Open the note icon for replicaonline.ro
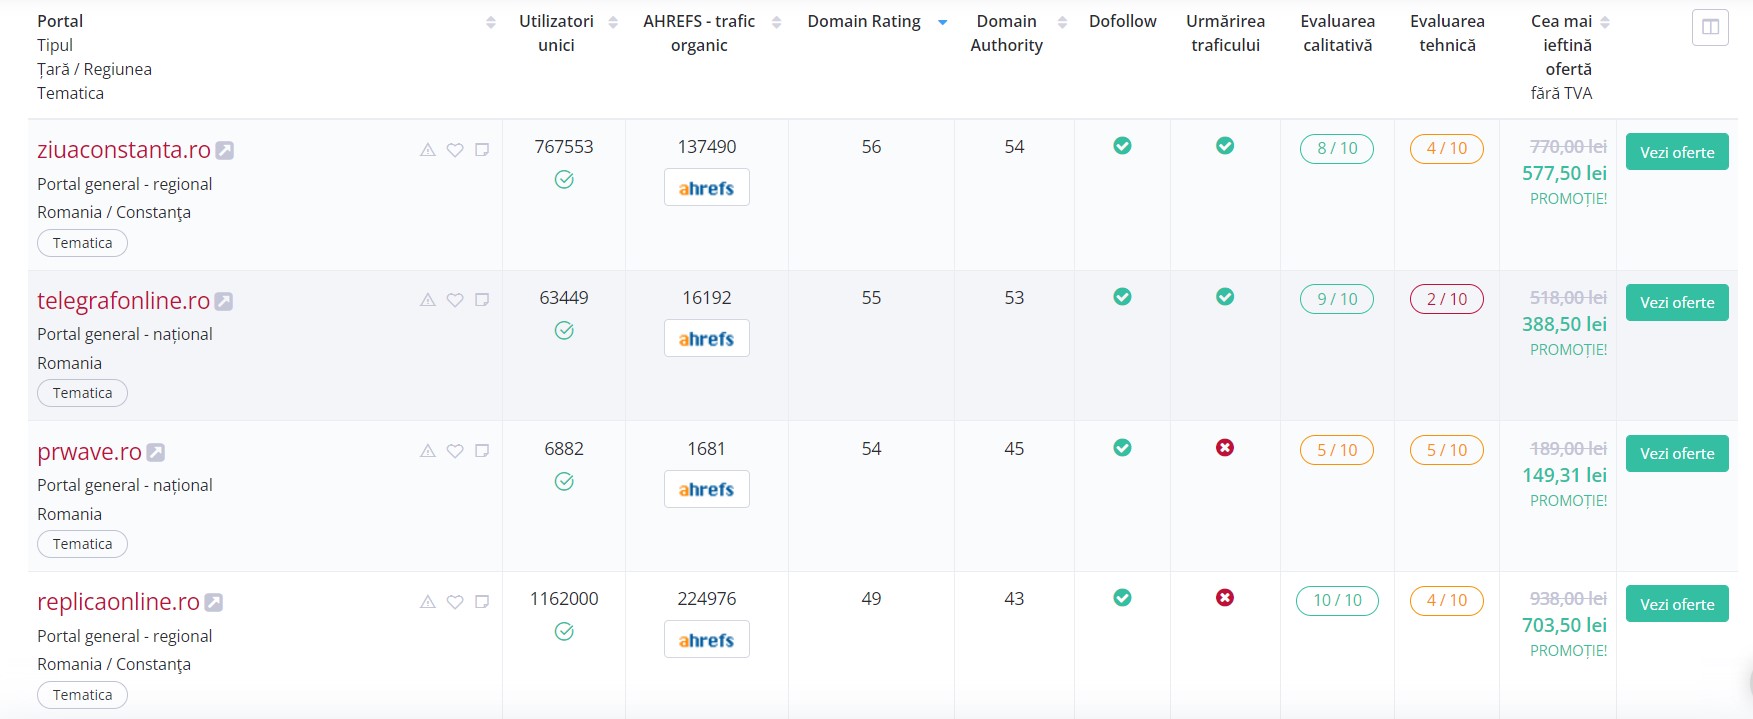This screenshot has width=1753, height=719. click(x=482, y=602)
